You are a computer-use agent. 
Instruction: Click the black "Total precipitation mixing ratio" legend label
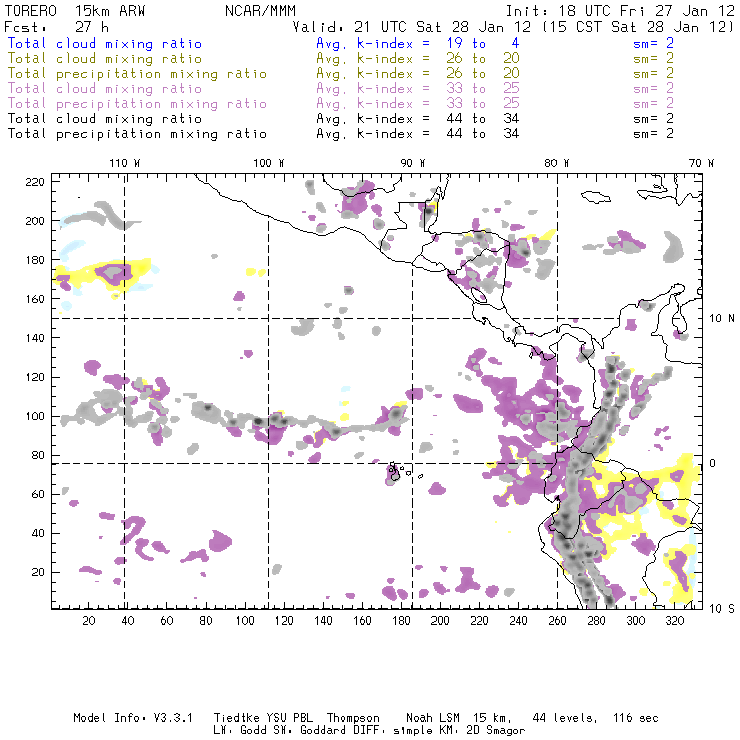click(x=137, y=134)
